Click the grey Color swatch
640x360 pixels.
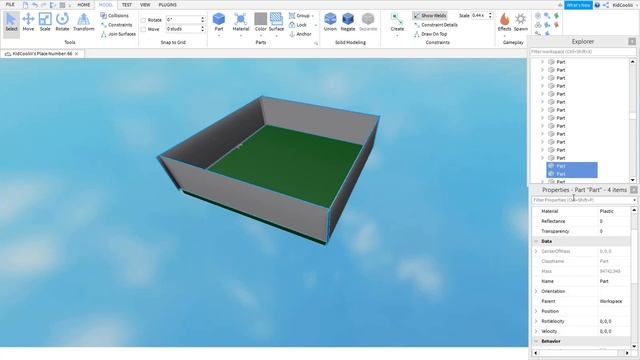pos(260,19)
